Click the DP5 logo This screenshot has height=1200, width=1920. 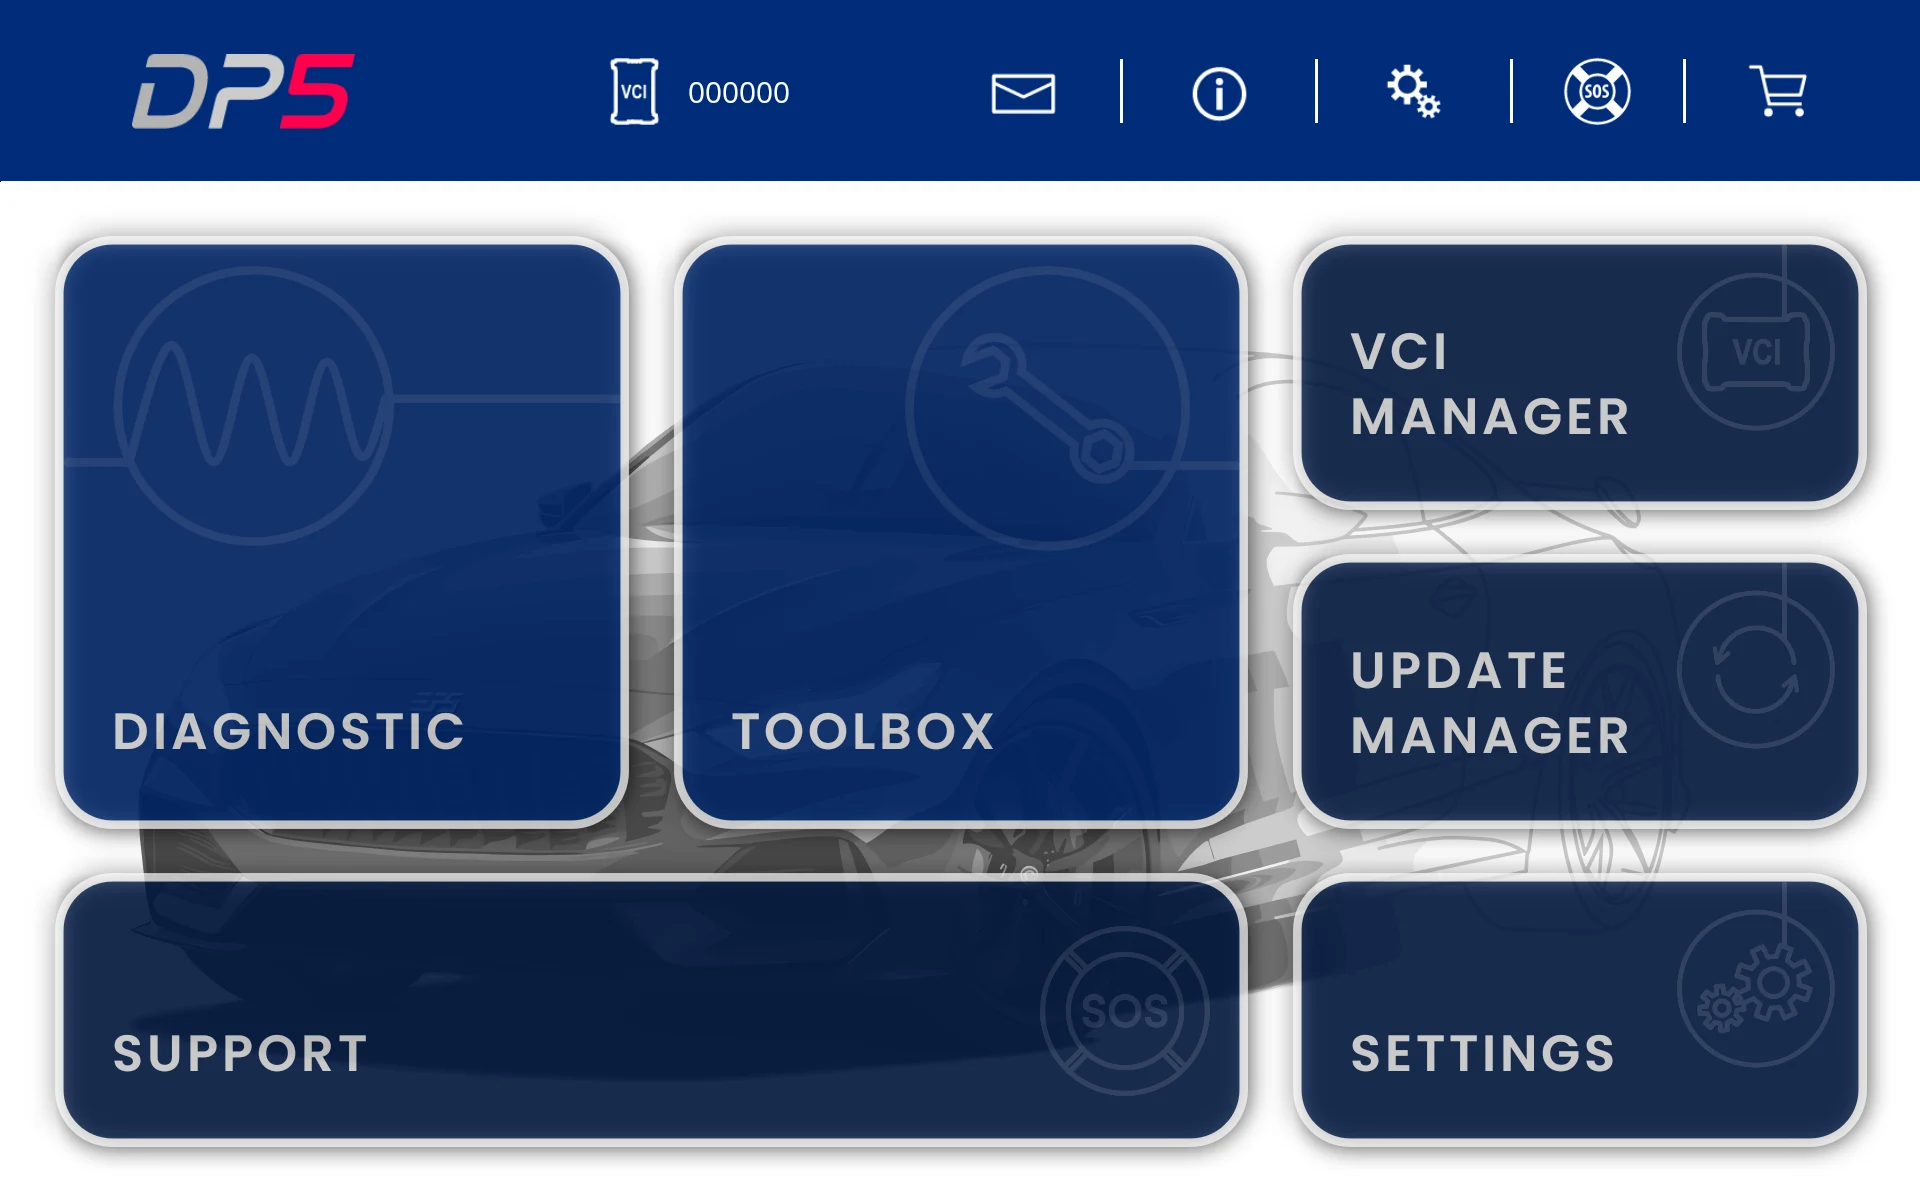click(243, 91)
